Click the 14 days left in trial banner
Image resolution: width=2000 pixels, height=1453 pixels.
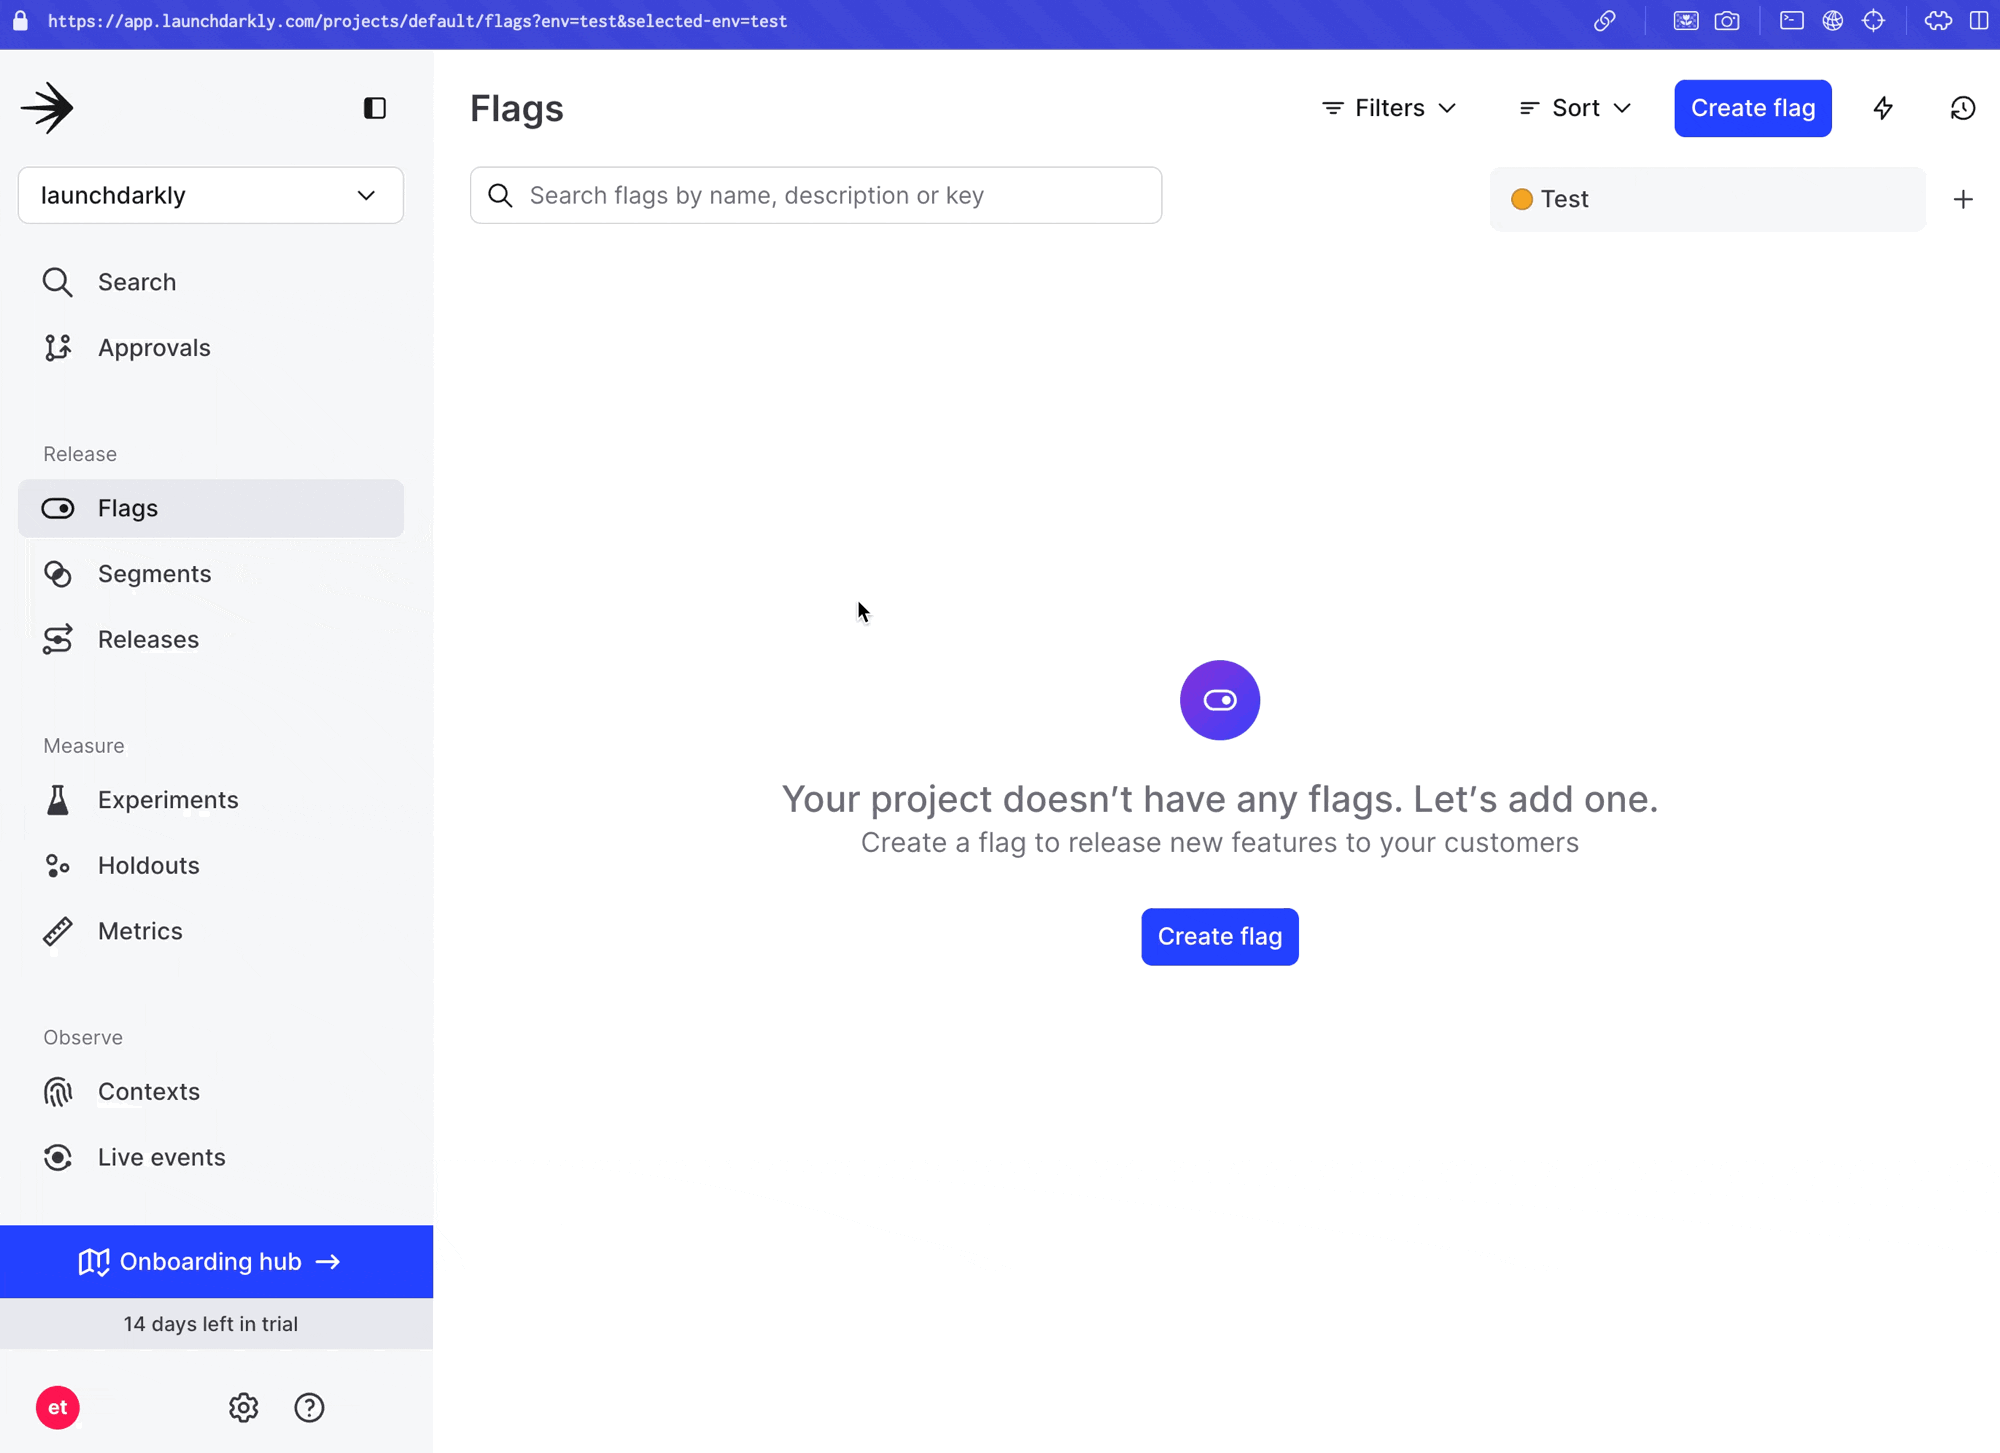(x=216, y=1324)
